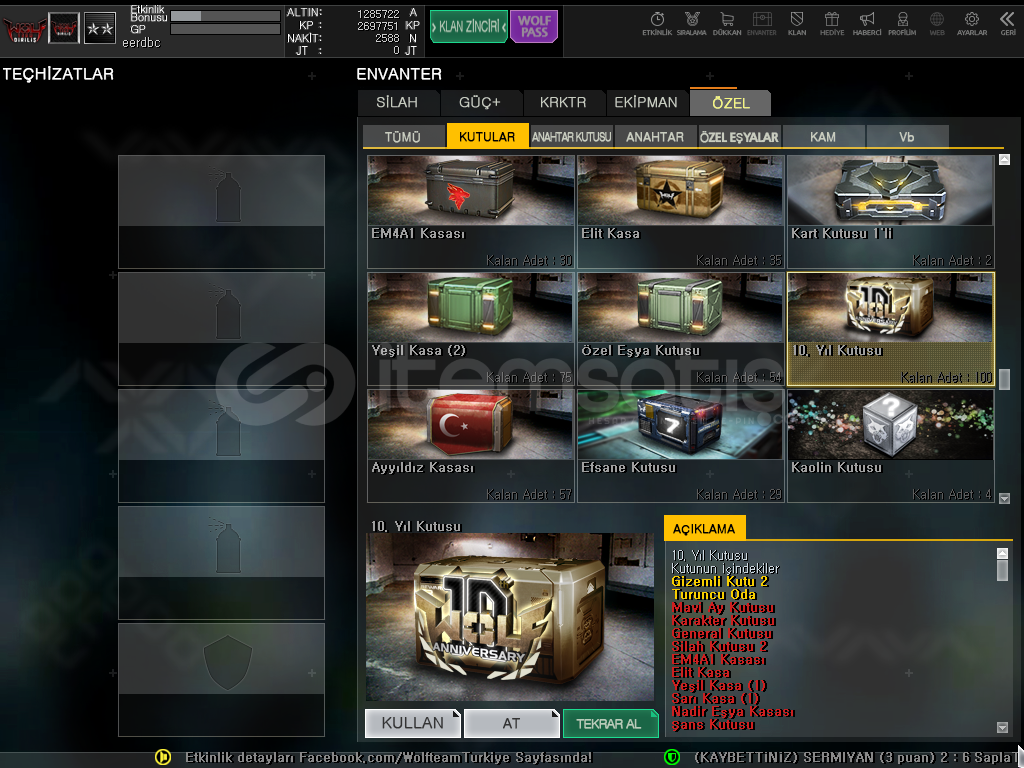Click 'Turuncu Oda' in description list
Screen dimensions: 1024x768
714,594
